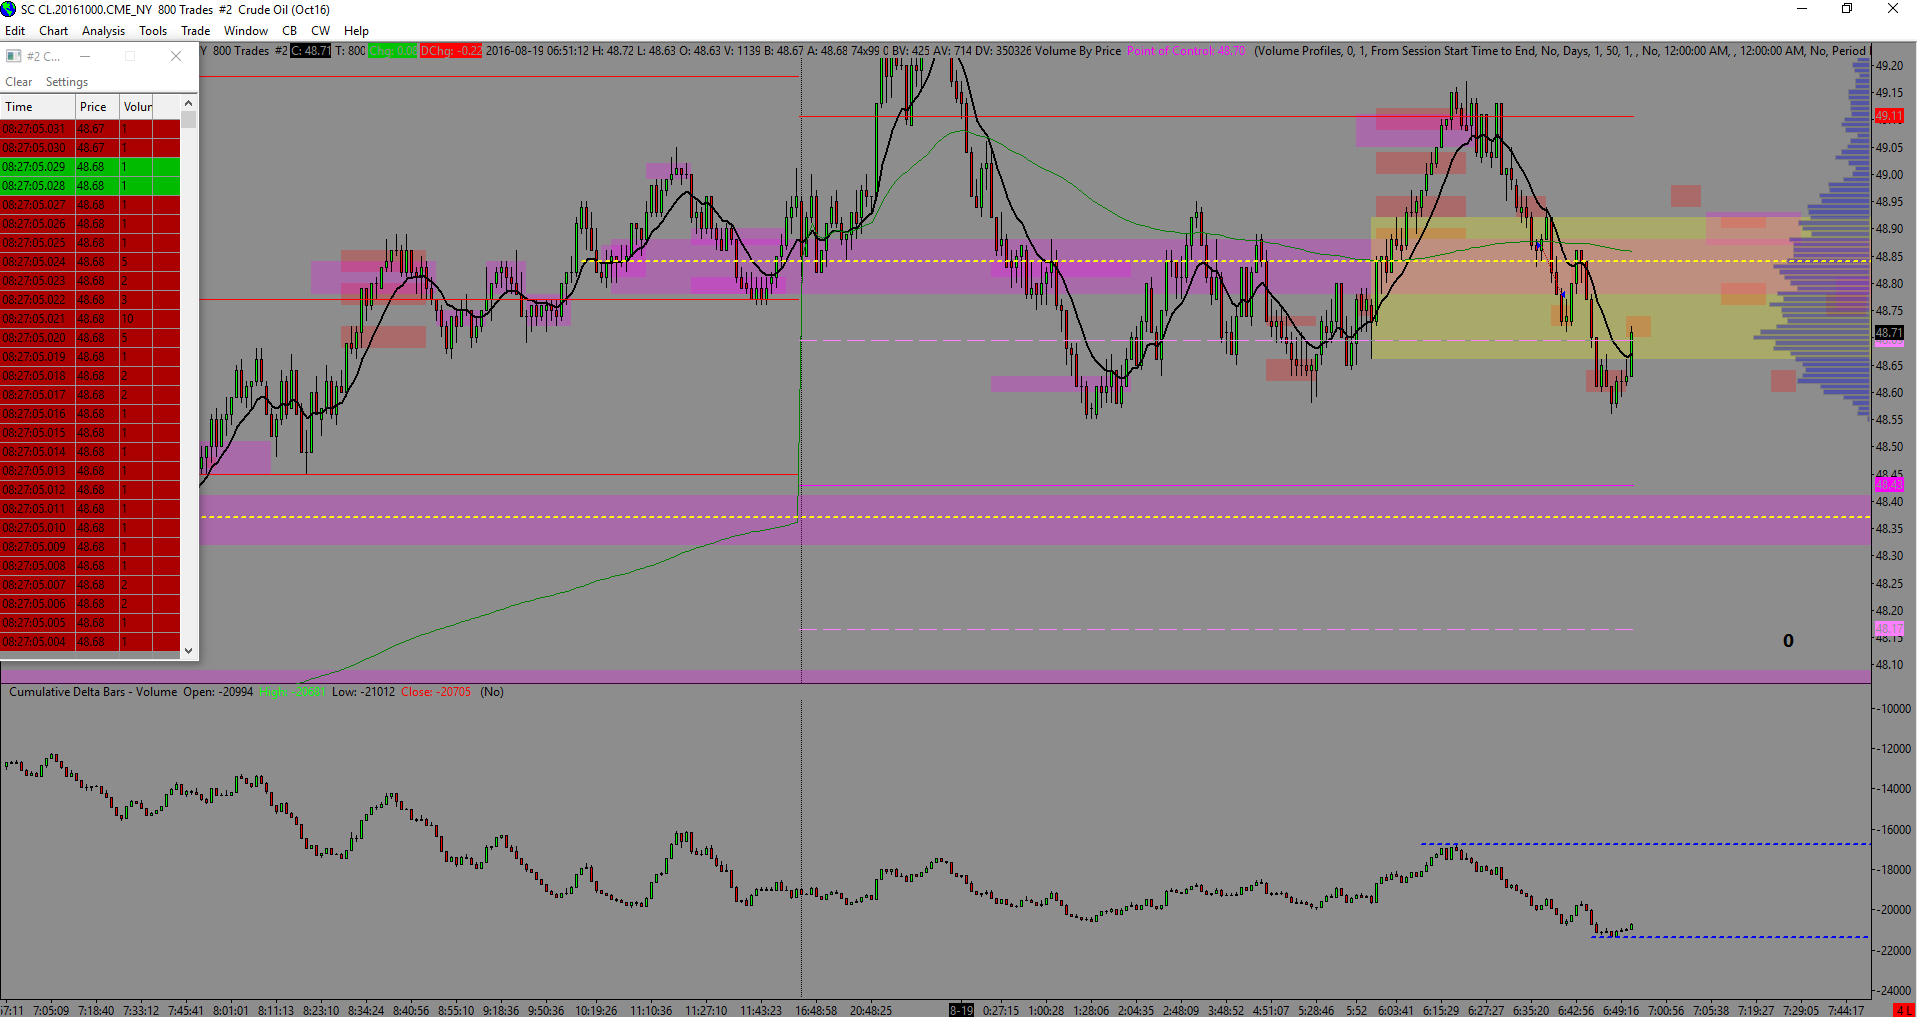The width and height of the screenshot is (1917, 1017).
Task: Click the time and sales scrollbar thumb
Action: (188, 119)
